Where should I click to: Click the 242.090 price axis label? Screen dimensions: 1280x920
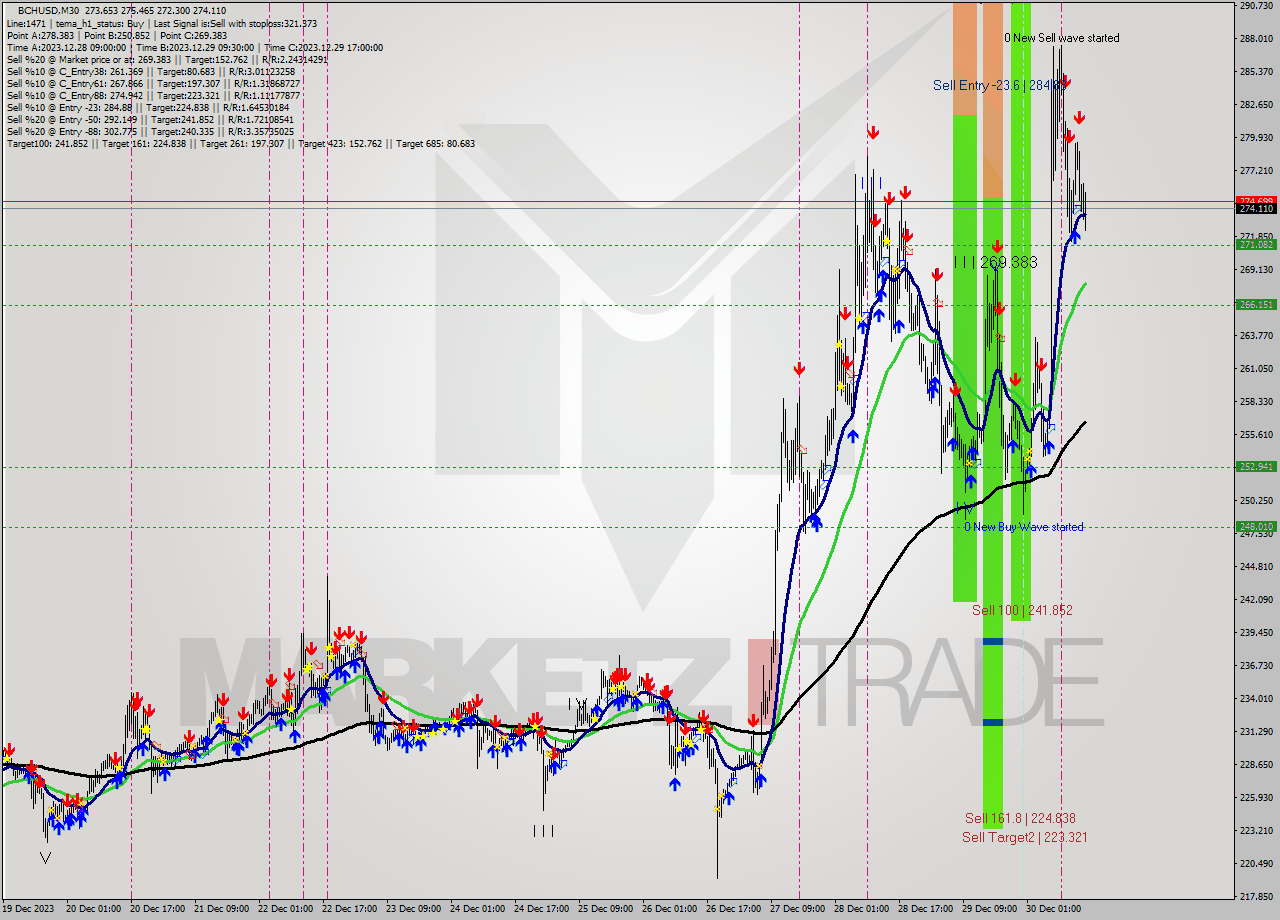coord(1256,600)
